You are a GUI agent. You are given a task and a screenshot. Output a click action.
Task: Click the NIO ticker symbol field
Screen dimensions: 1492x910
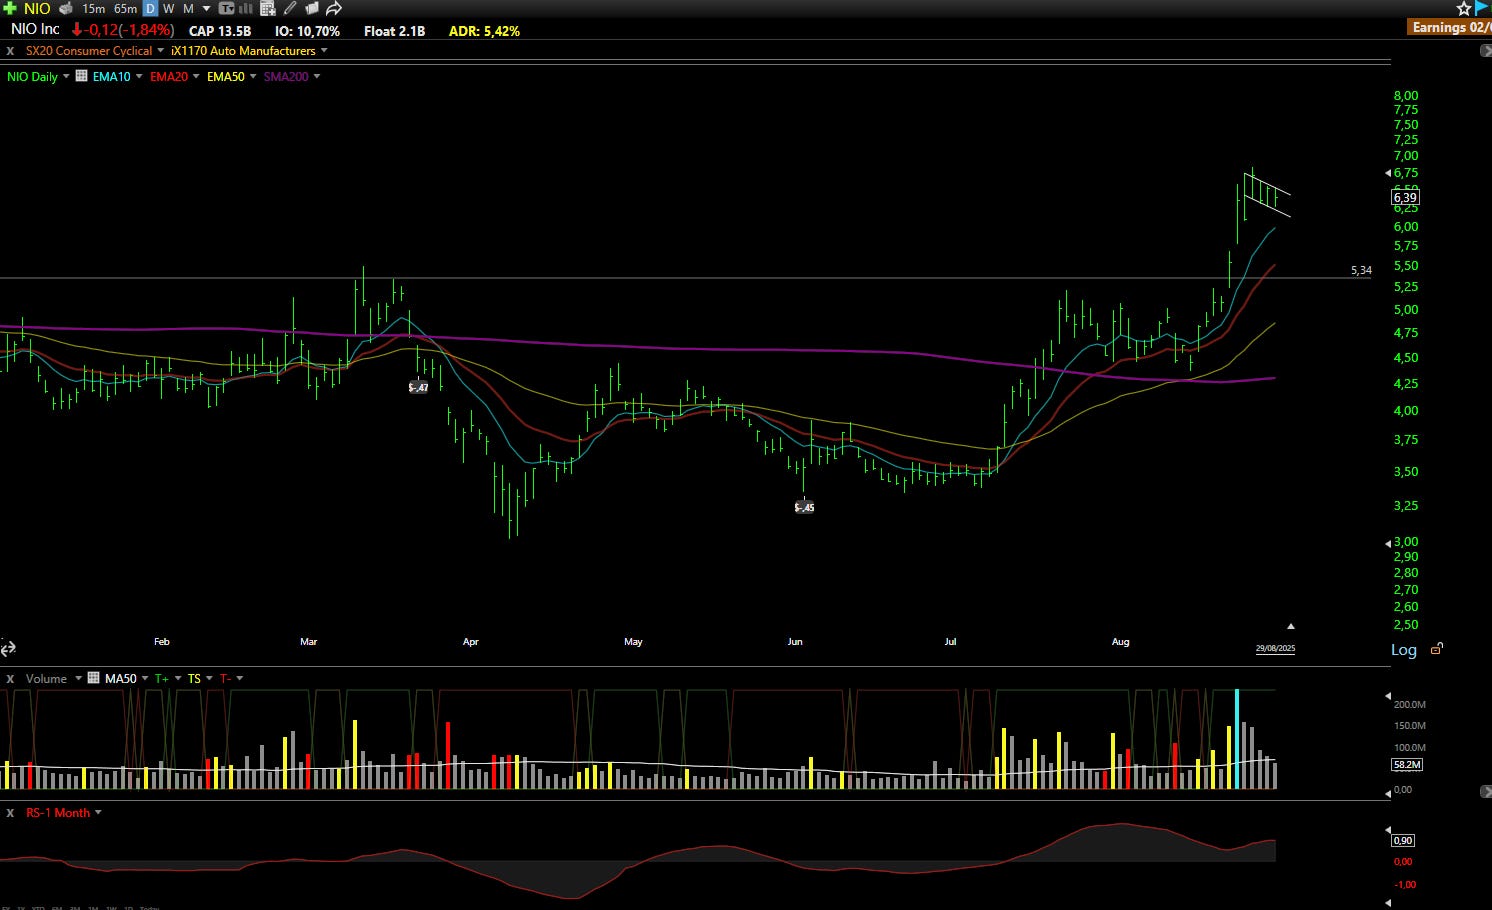coord(37,8)
